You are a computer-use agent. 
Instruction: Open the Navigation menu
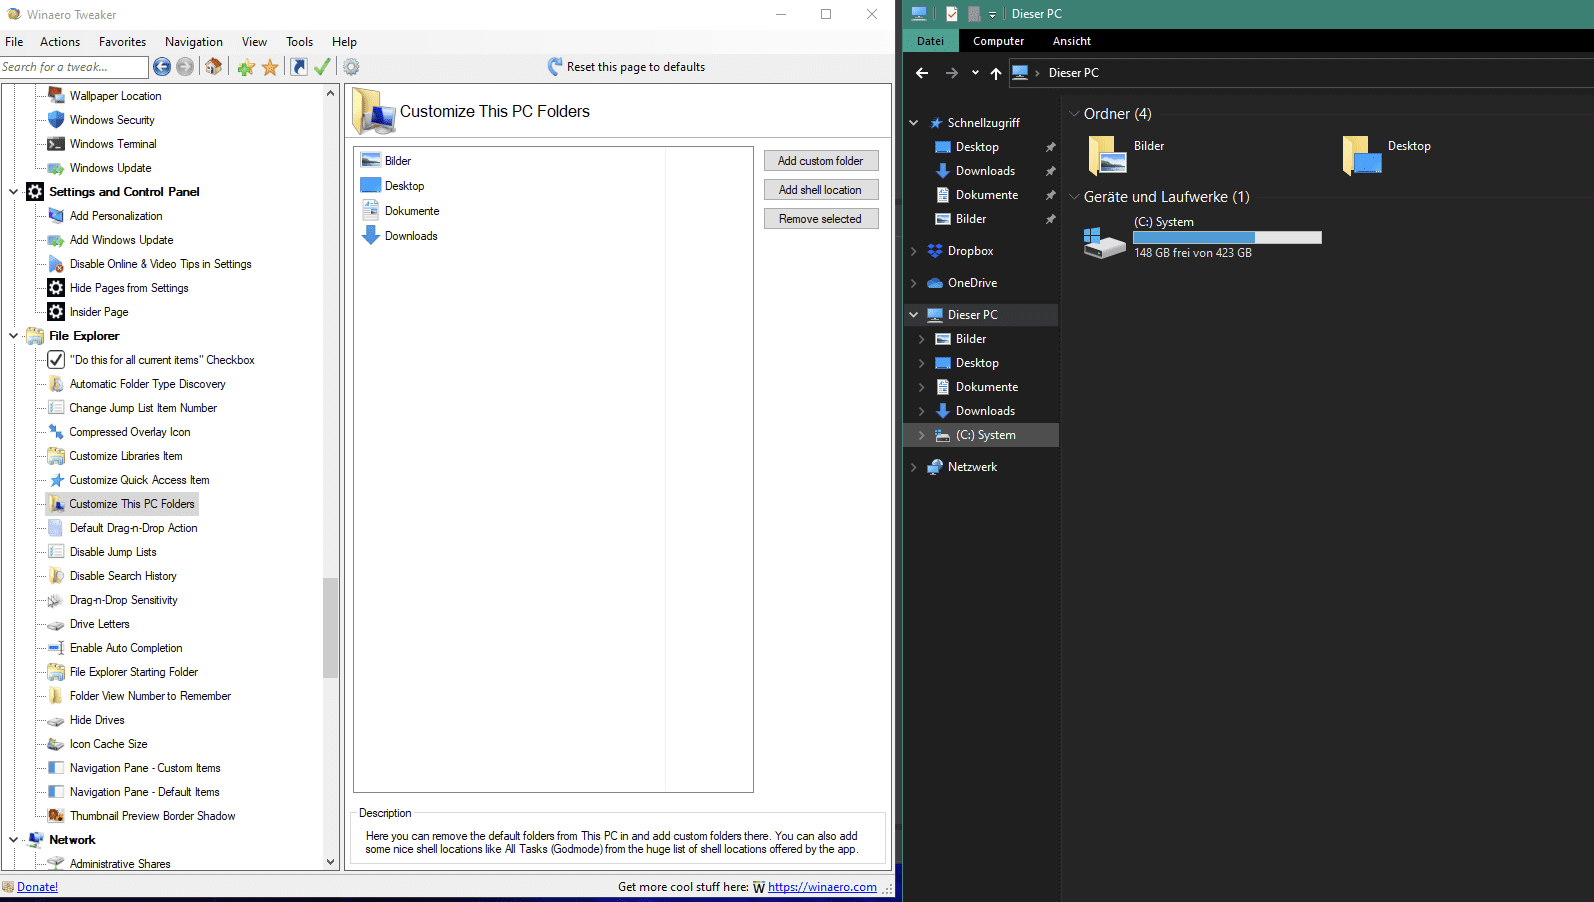point(194,42)
